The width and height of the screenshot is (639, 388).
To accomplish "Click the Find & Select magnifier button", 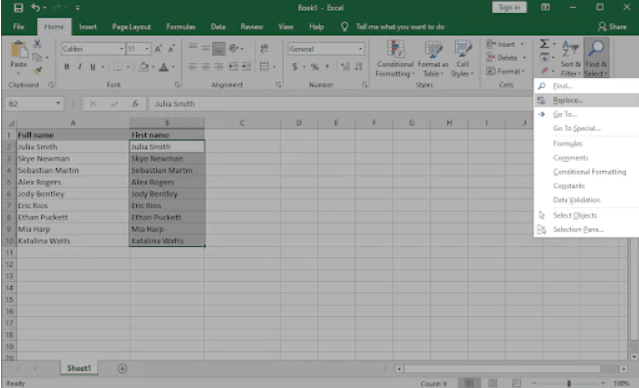I will (x=596, y=58).
